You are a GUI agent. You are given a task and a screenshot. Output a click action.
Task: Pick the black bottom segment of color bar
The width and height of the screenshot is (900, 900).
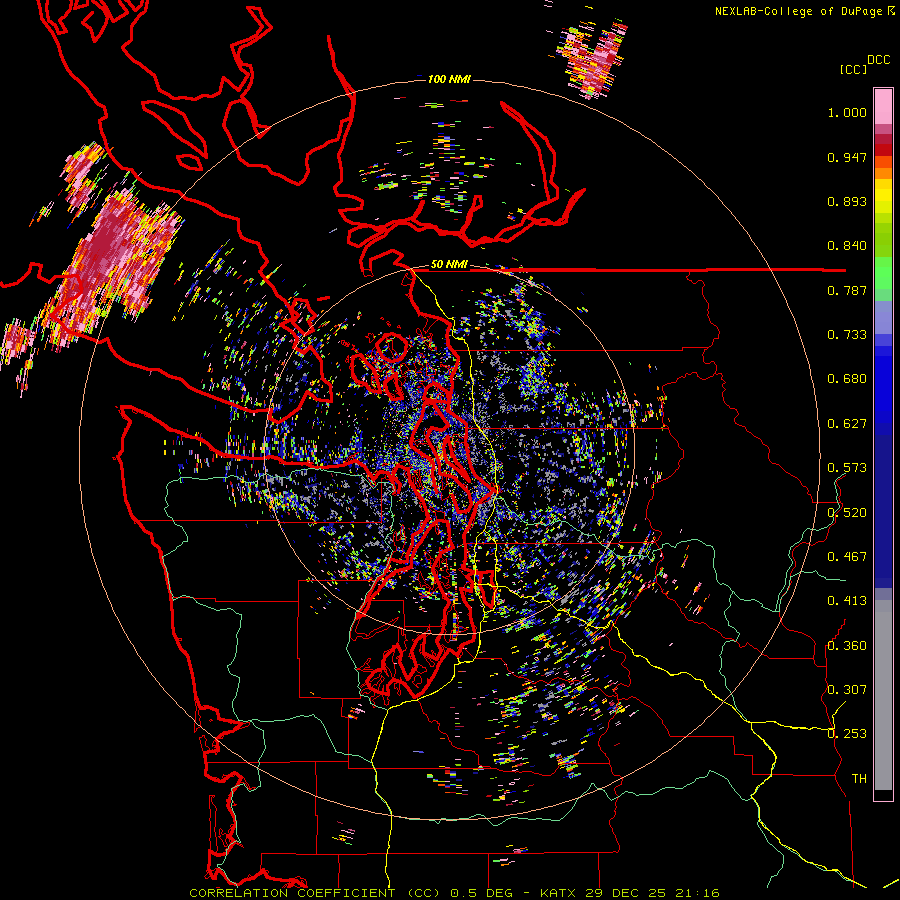point(883,794)
